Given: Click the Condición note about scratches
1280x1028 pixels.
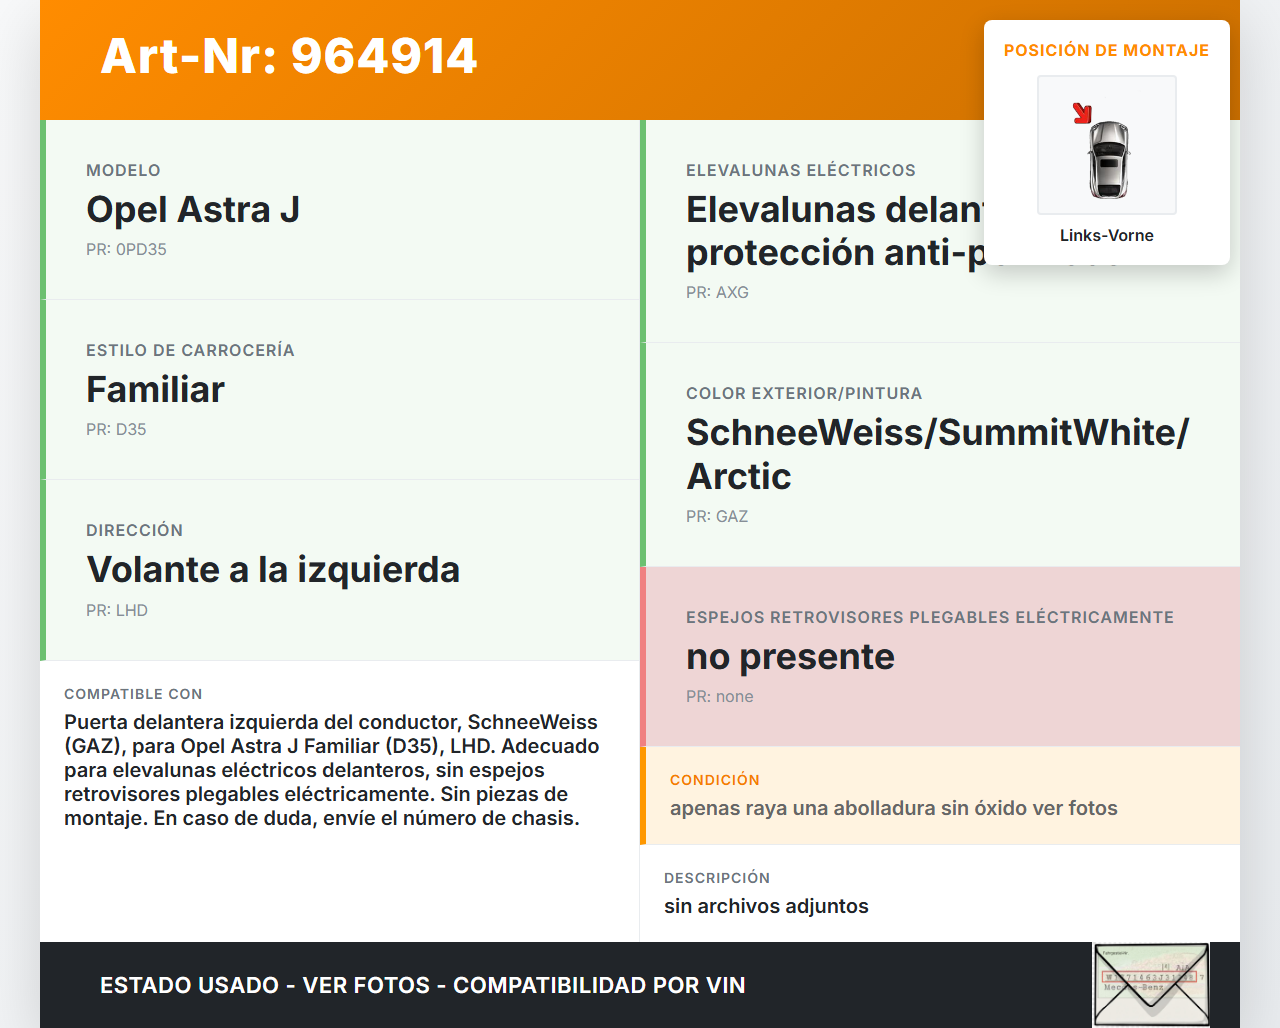Looking at the screenshot, I should point(893,808).
